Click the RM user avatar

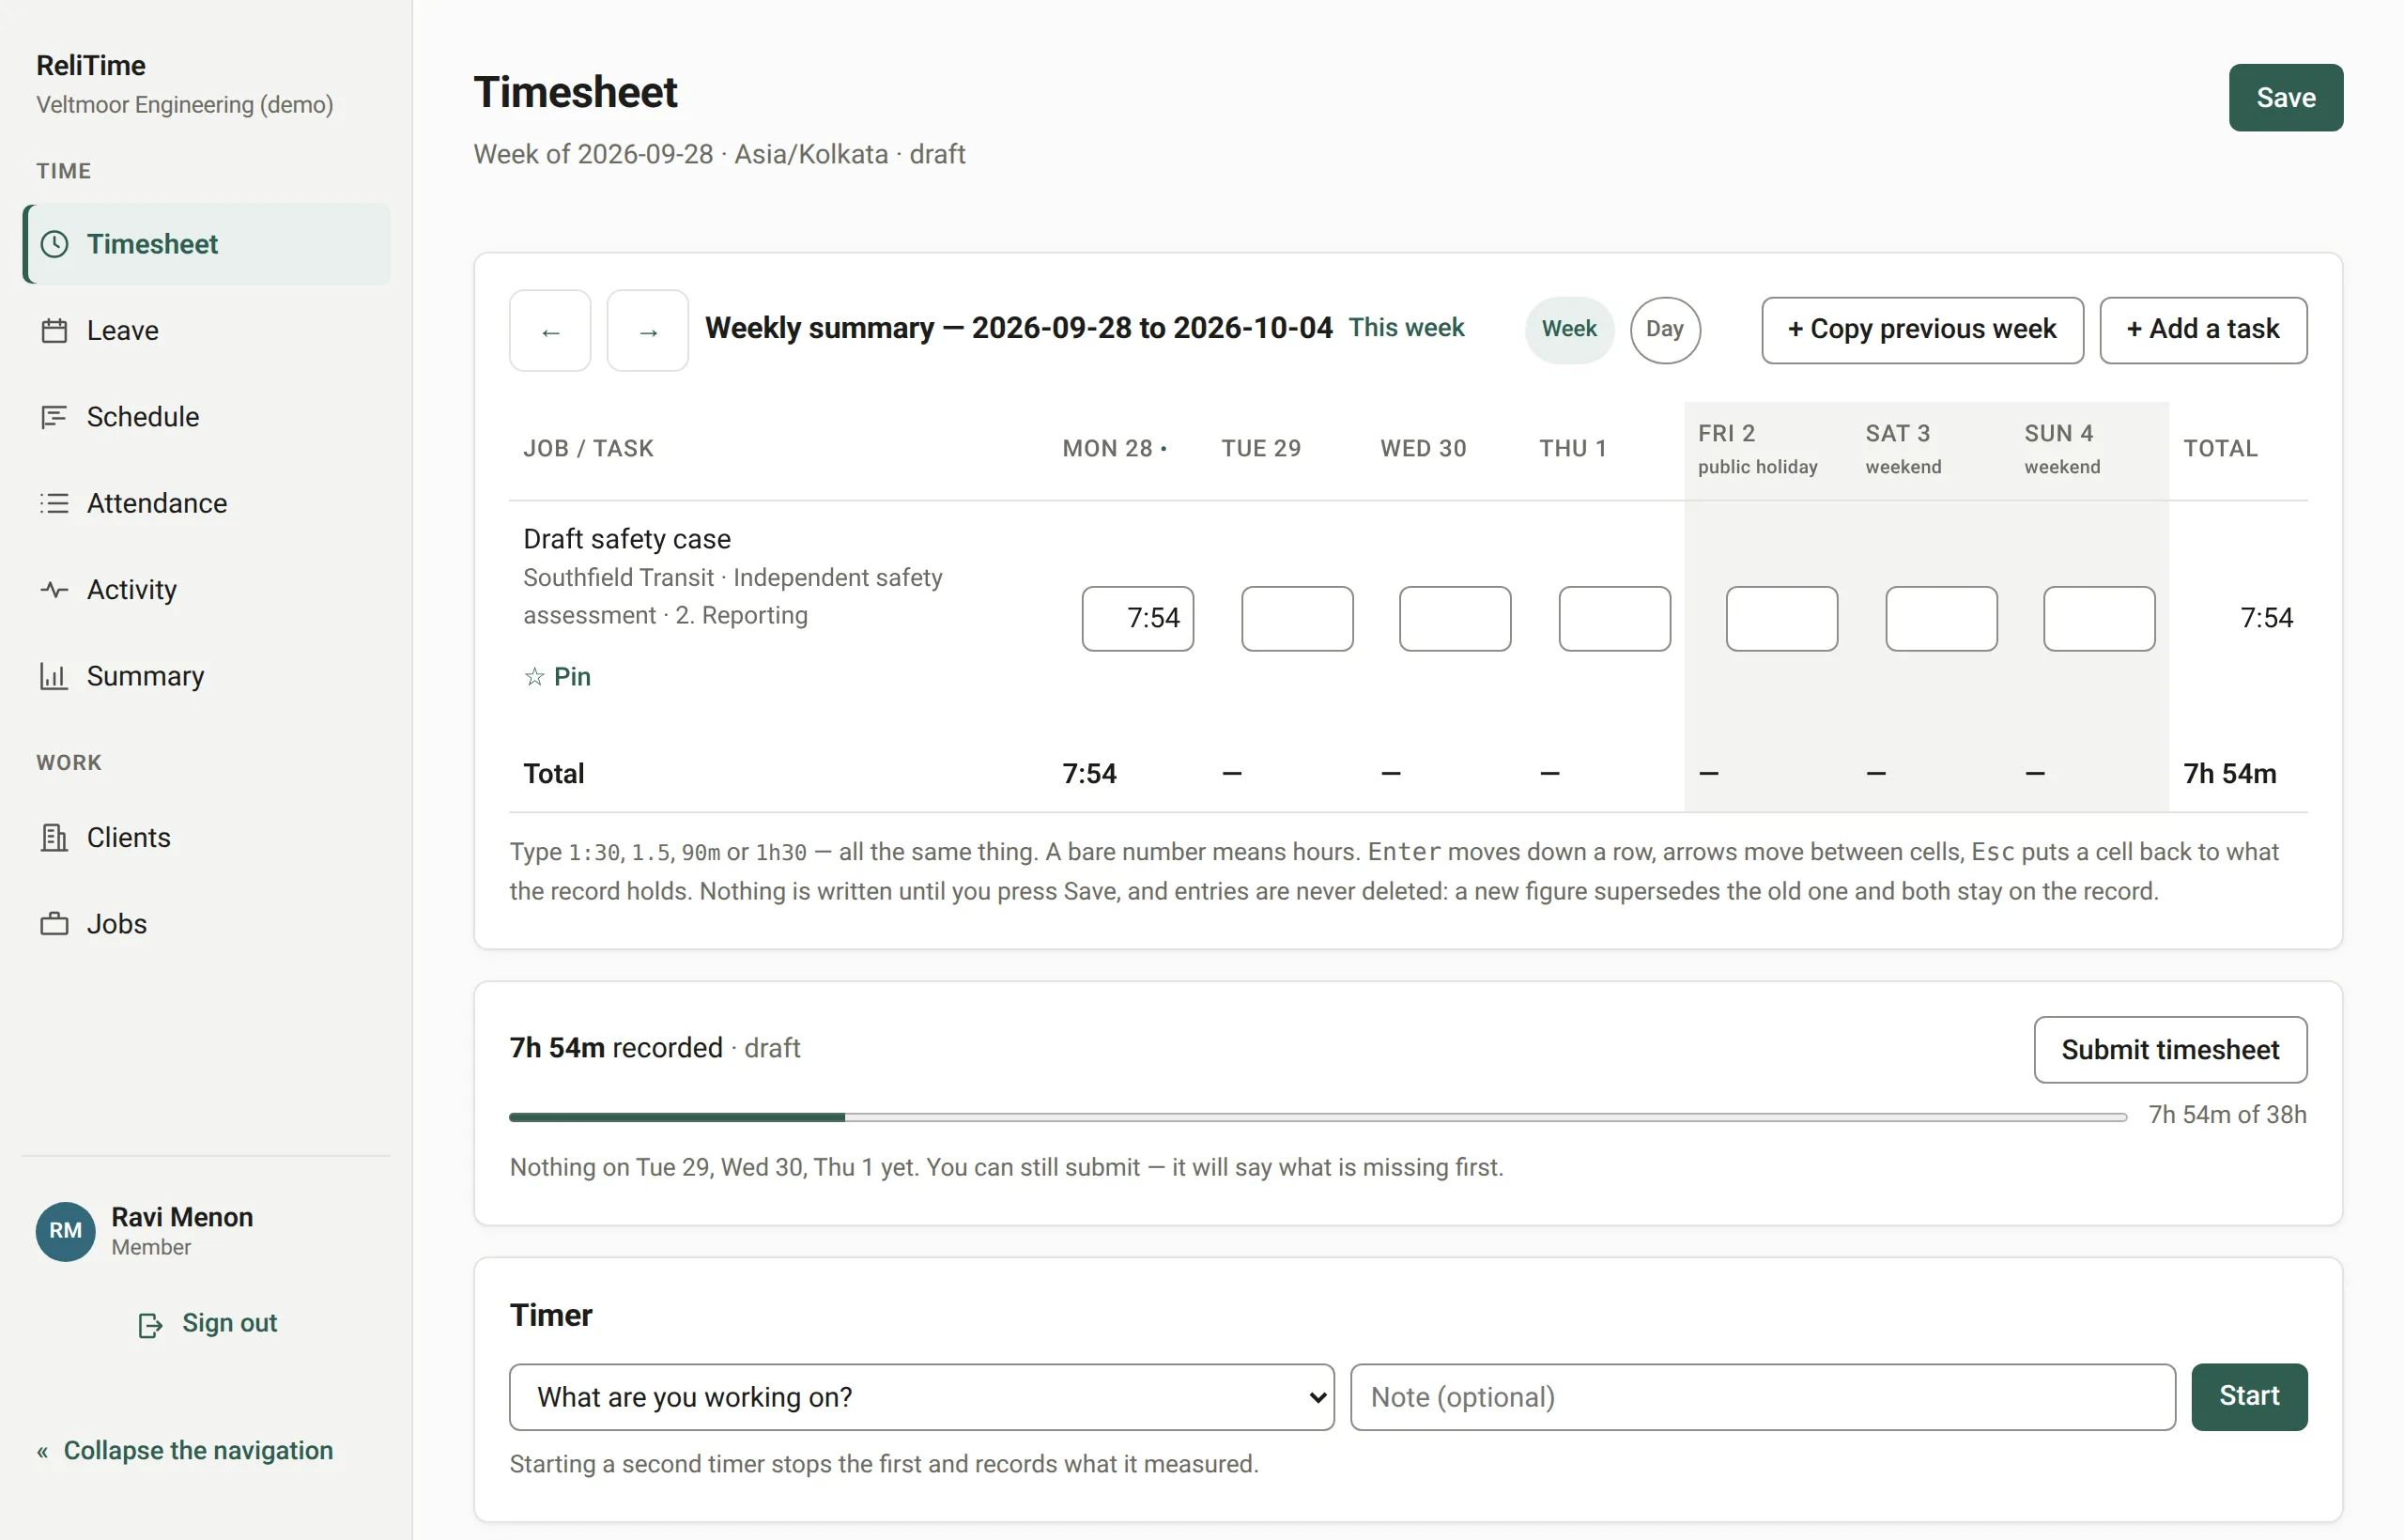coord(66,1231)
